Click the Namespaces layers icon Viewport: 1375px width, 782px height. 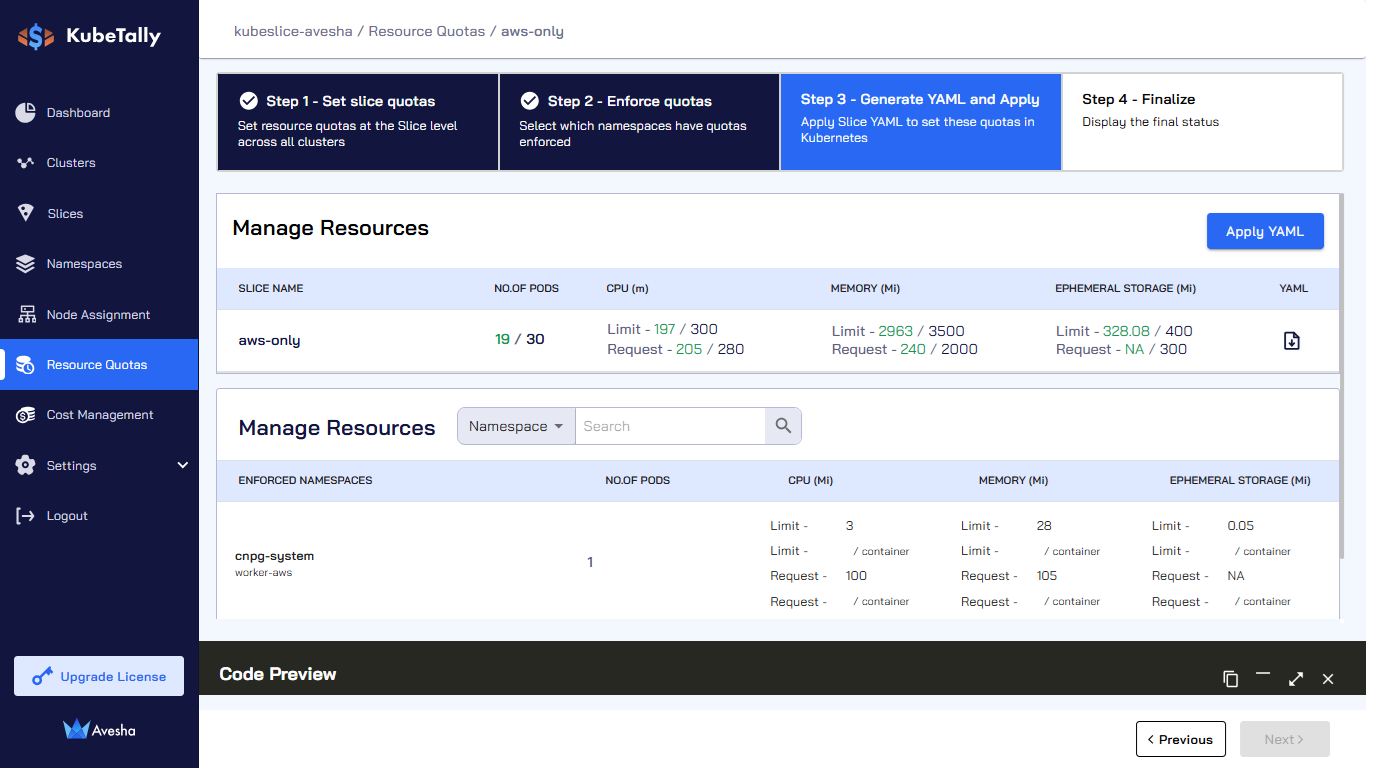[26, 264]
